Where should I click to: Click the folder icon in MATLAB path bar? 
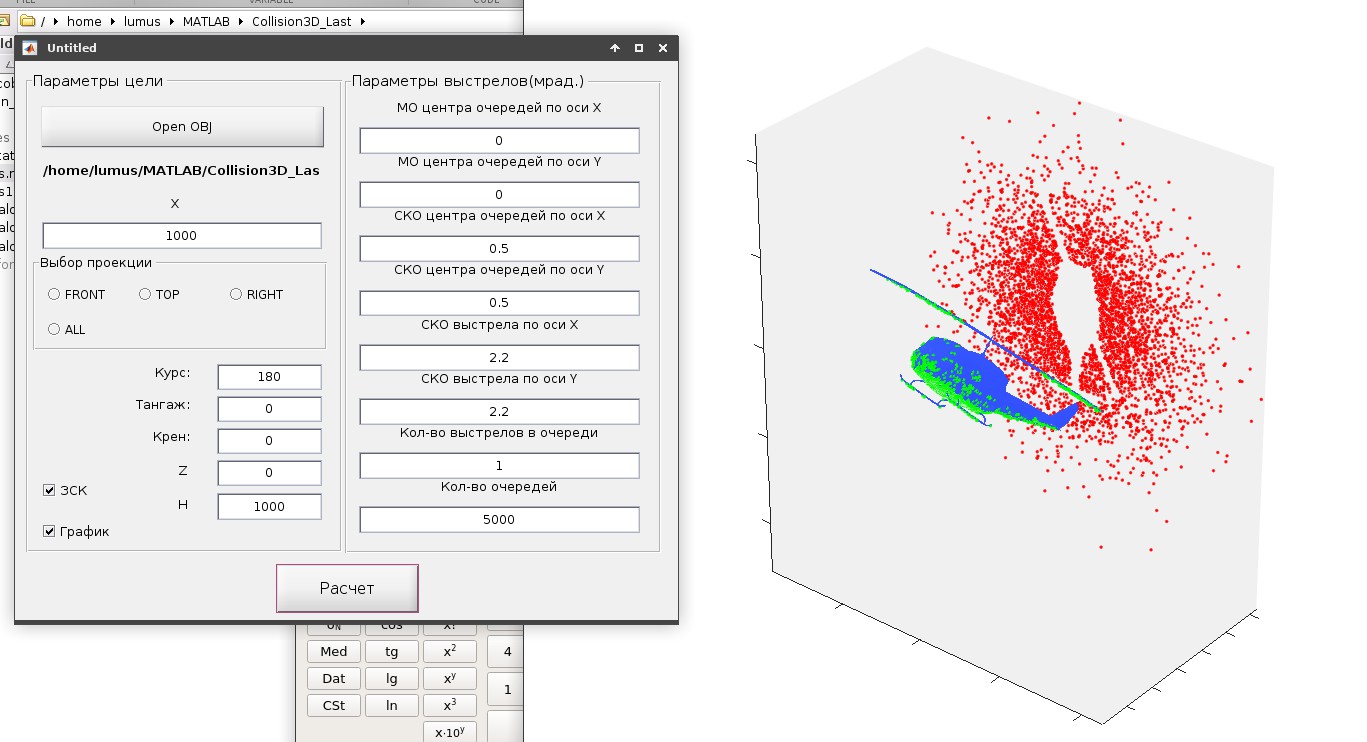(x=28, y=21)
